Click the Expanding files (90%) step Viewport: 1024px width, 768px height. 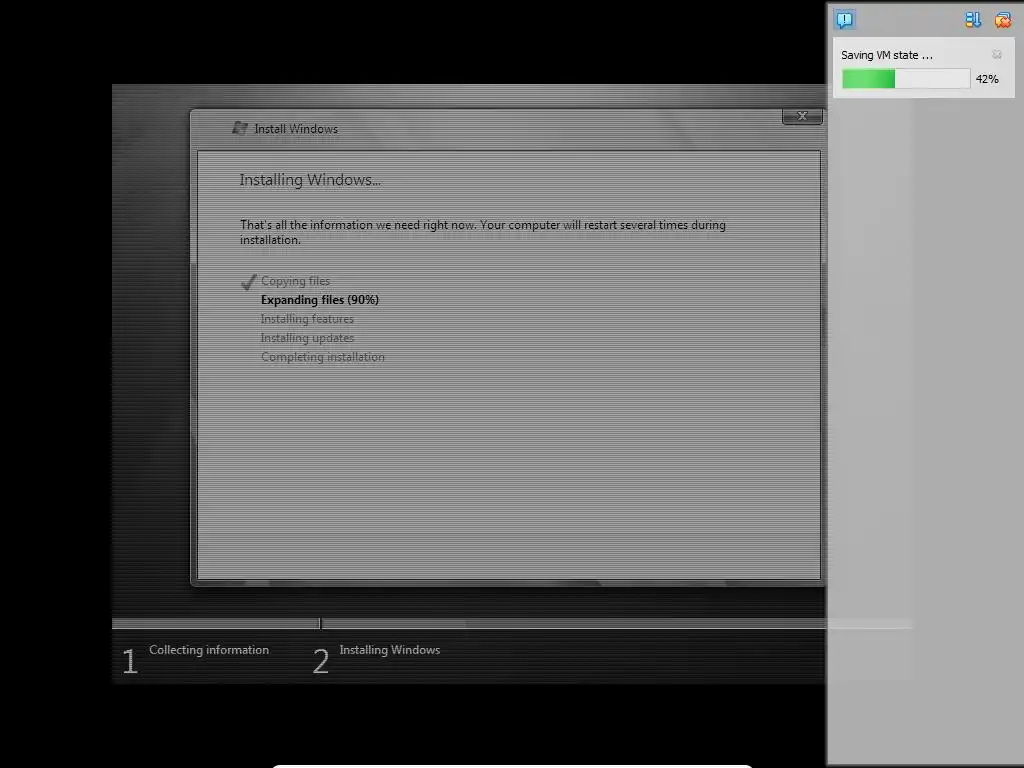320,300
